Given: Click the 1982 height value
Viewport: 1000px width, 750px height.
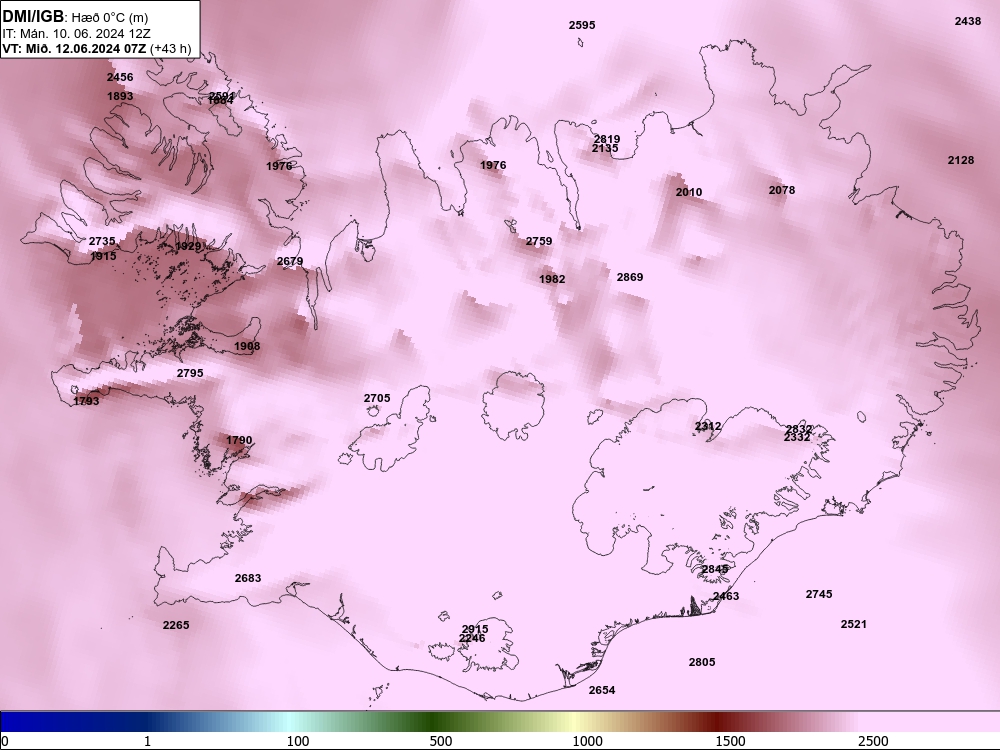Looking at the screenshot, I should click(552, 279).
